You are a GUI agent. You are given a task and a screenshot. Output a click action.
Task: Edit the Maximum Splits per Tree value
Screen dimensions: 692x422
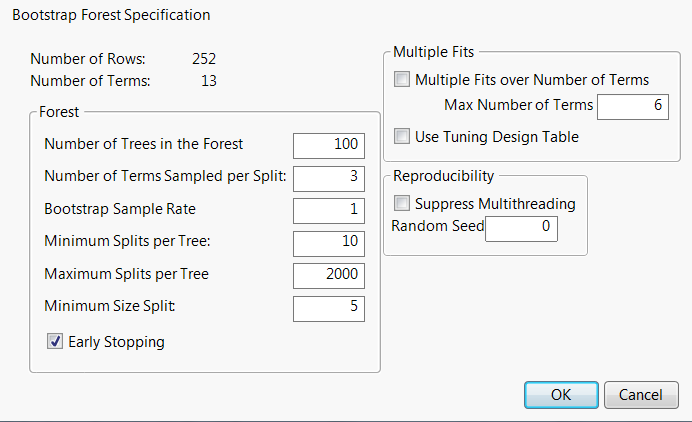(x=329, y=275)
